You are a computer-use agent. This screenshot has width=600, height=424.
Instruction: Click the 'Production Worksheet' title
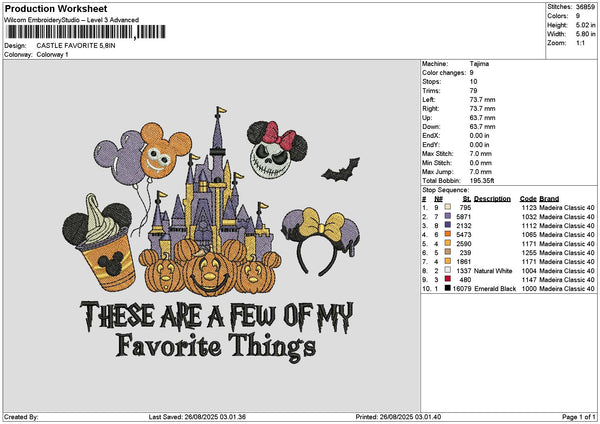pos(56,9)
